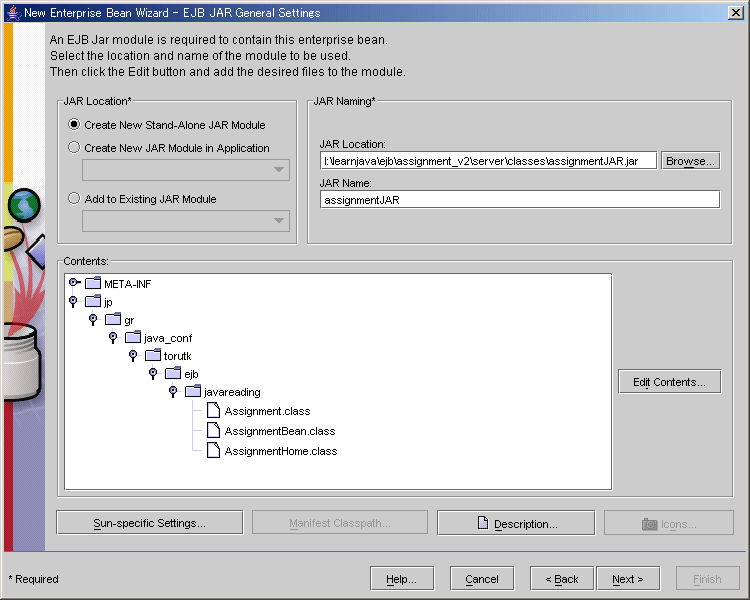Click the gr folder icon

coord(113,319)
